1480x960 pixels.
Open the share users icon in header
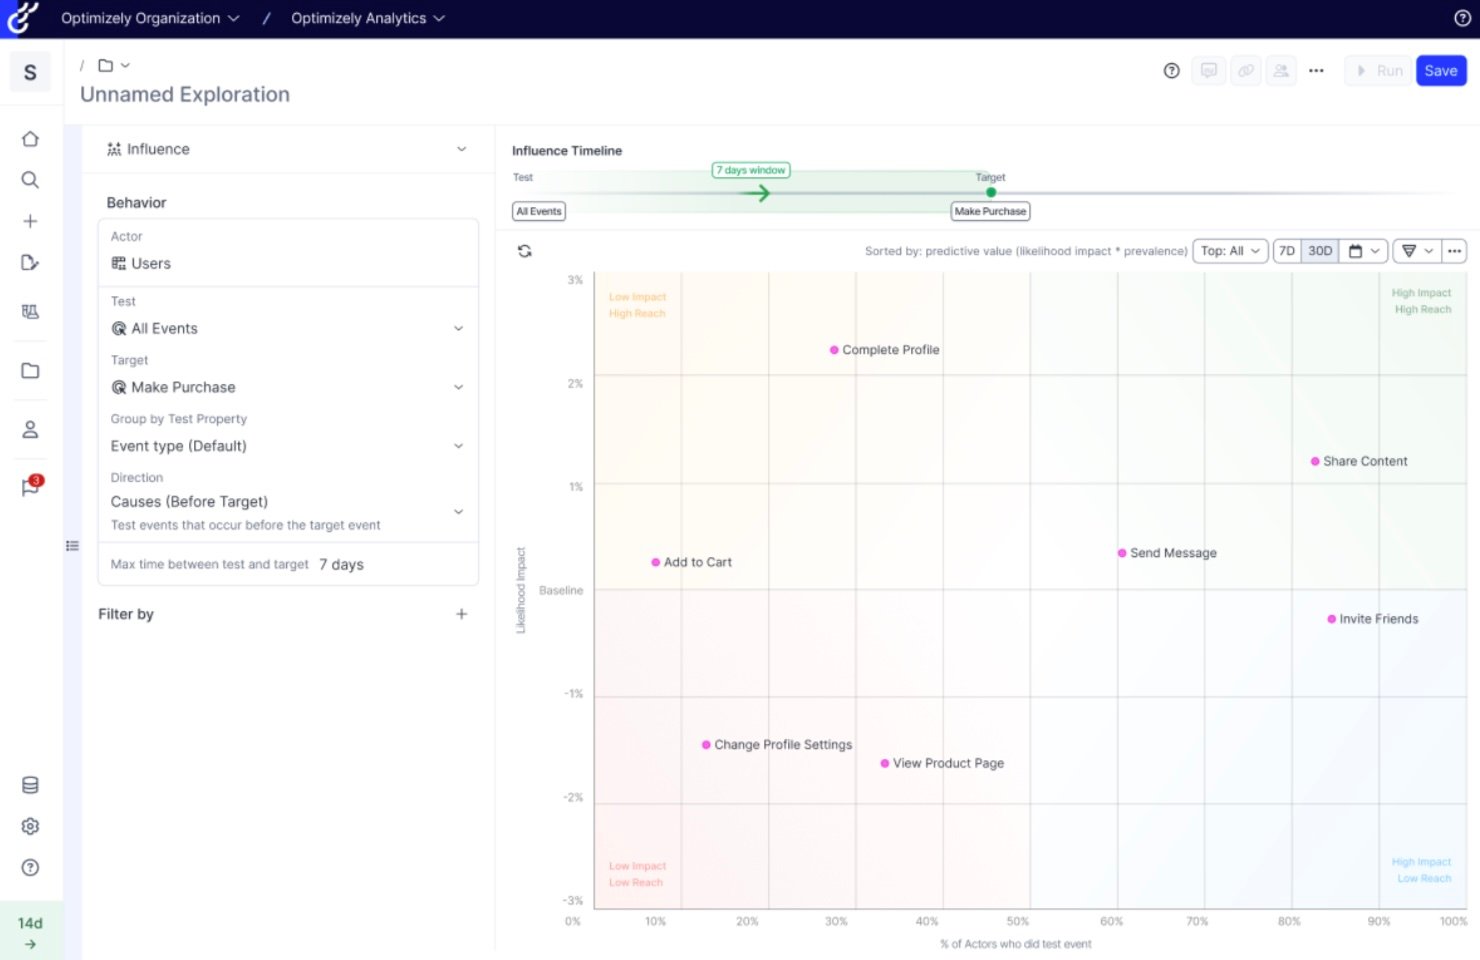[1281, 71]
